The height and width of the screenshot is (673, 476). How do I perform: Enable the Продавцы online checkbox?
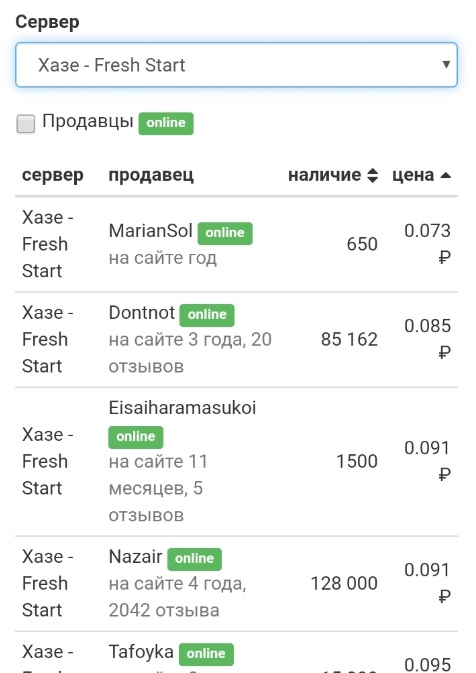26,124
